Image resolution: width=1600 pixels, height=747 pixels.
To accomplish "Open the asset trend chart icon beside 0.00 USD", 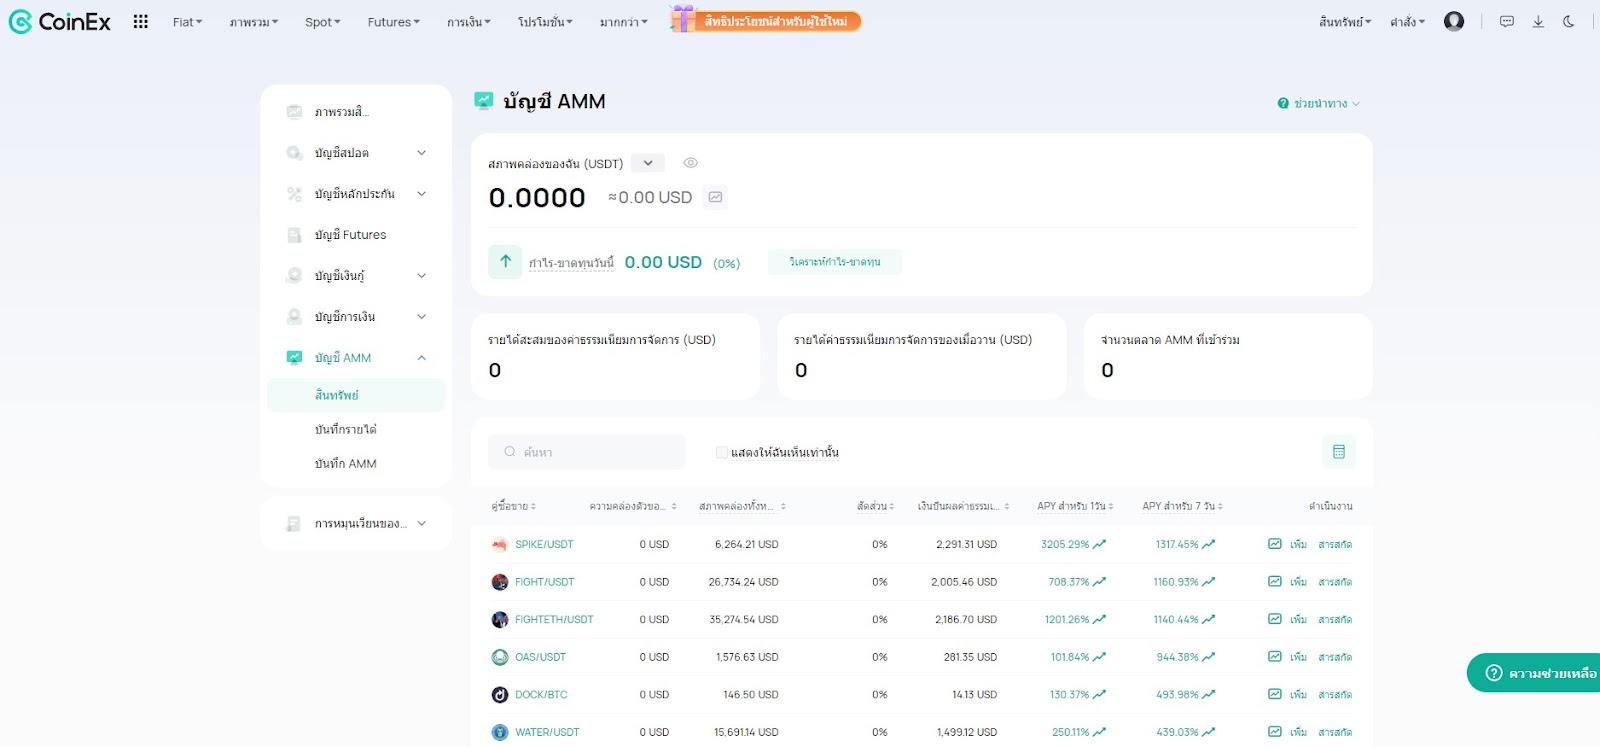I will click(x=715, y=197).
